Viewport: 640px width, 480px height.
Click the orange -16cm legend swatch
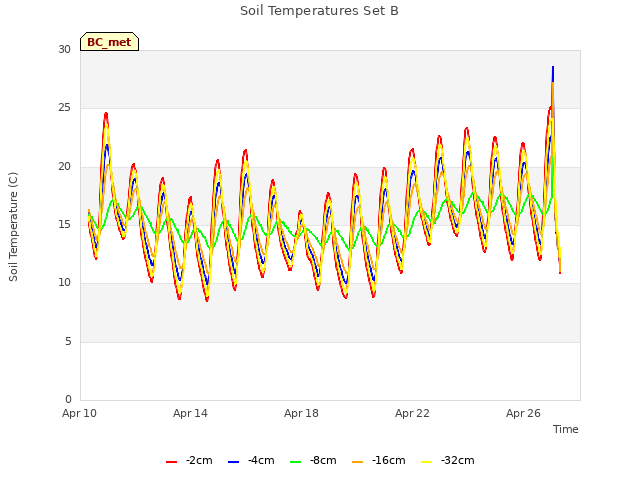(x=357, y=462)
